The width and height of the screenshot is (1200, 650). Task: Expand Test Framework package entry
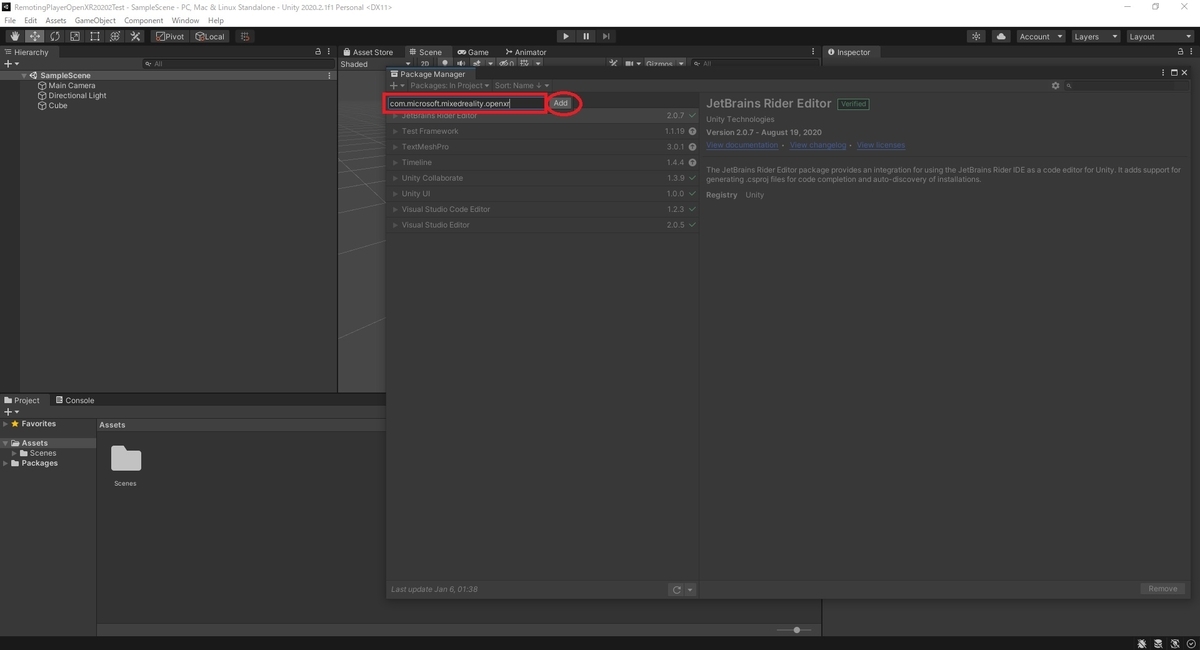395,131
